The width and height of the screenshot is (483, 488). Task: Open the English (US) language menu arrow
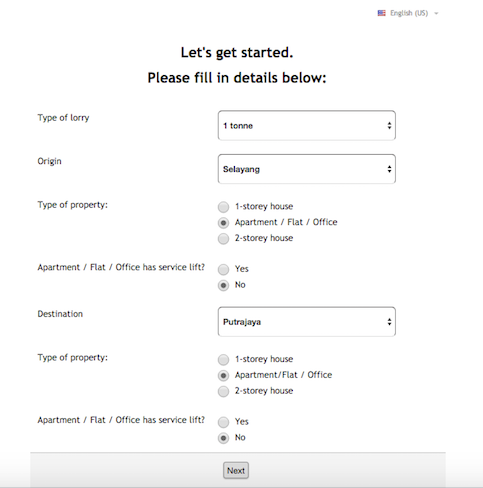pyautogui.click(x=436, y=13)
